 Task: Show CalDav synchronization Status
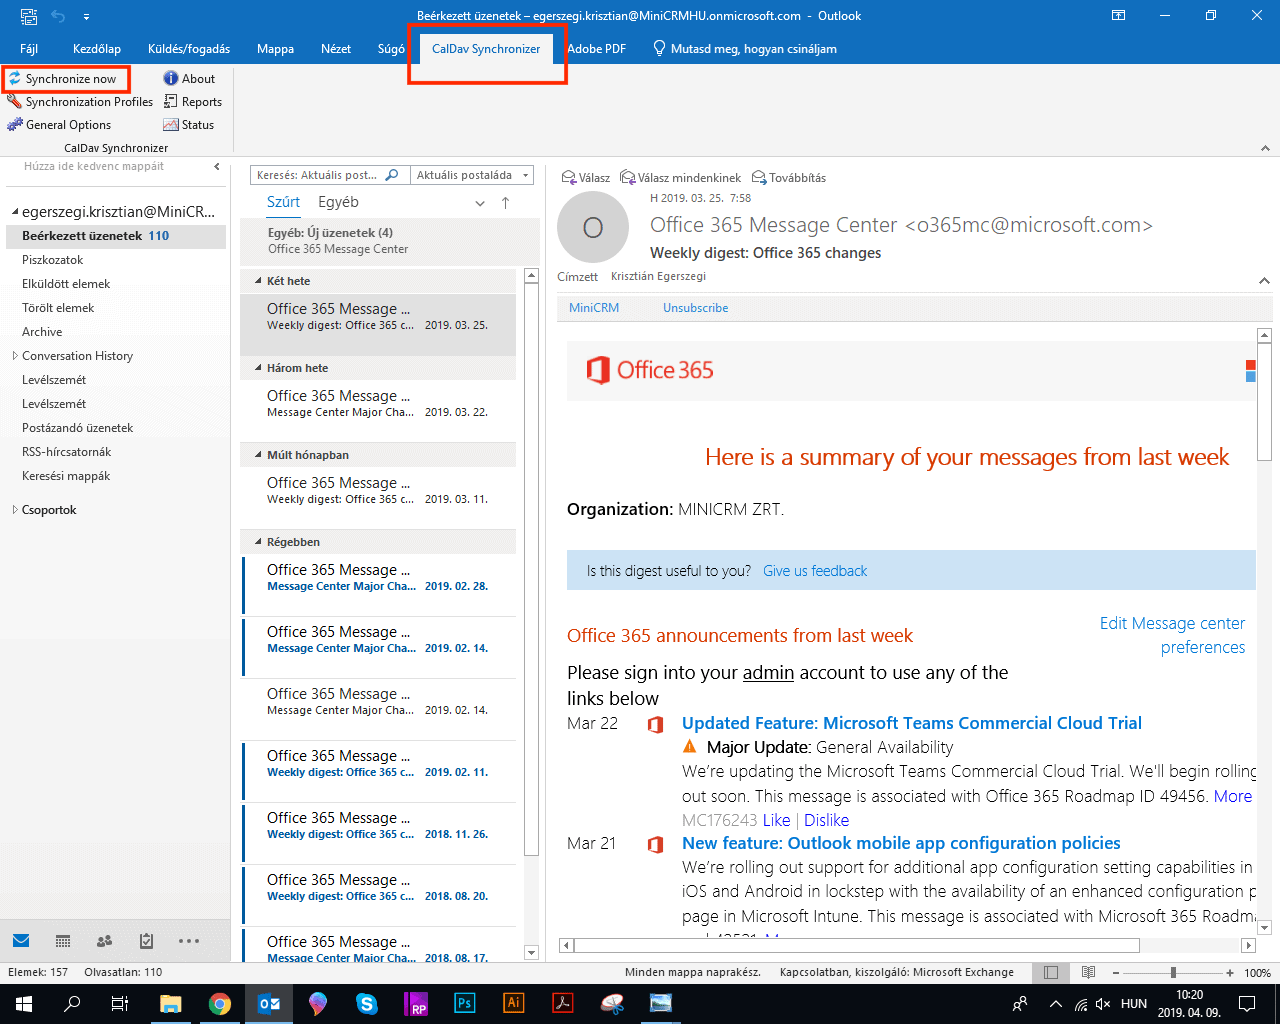click(189, 125)
